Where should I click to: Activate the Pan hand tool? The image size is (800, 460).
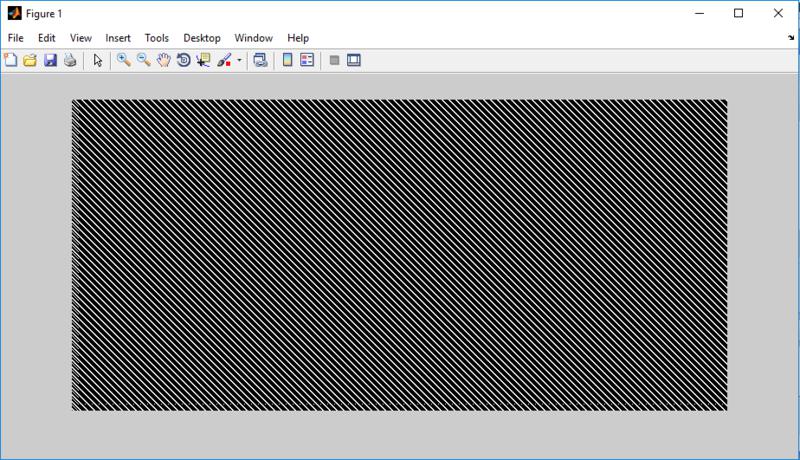(164, 60)
